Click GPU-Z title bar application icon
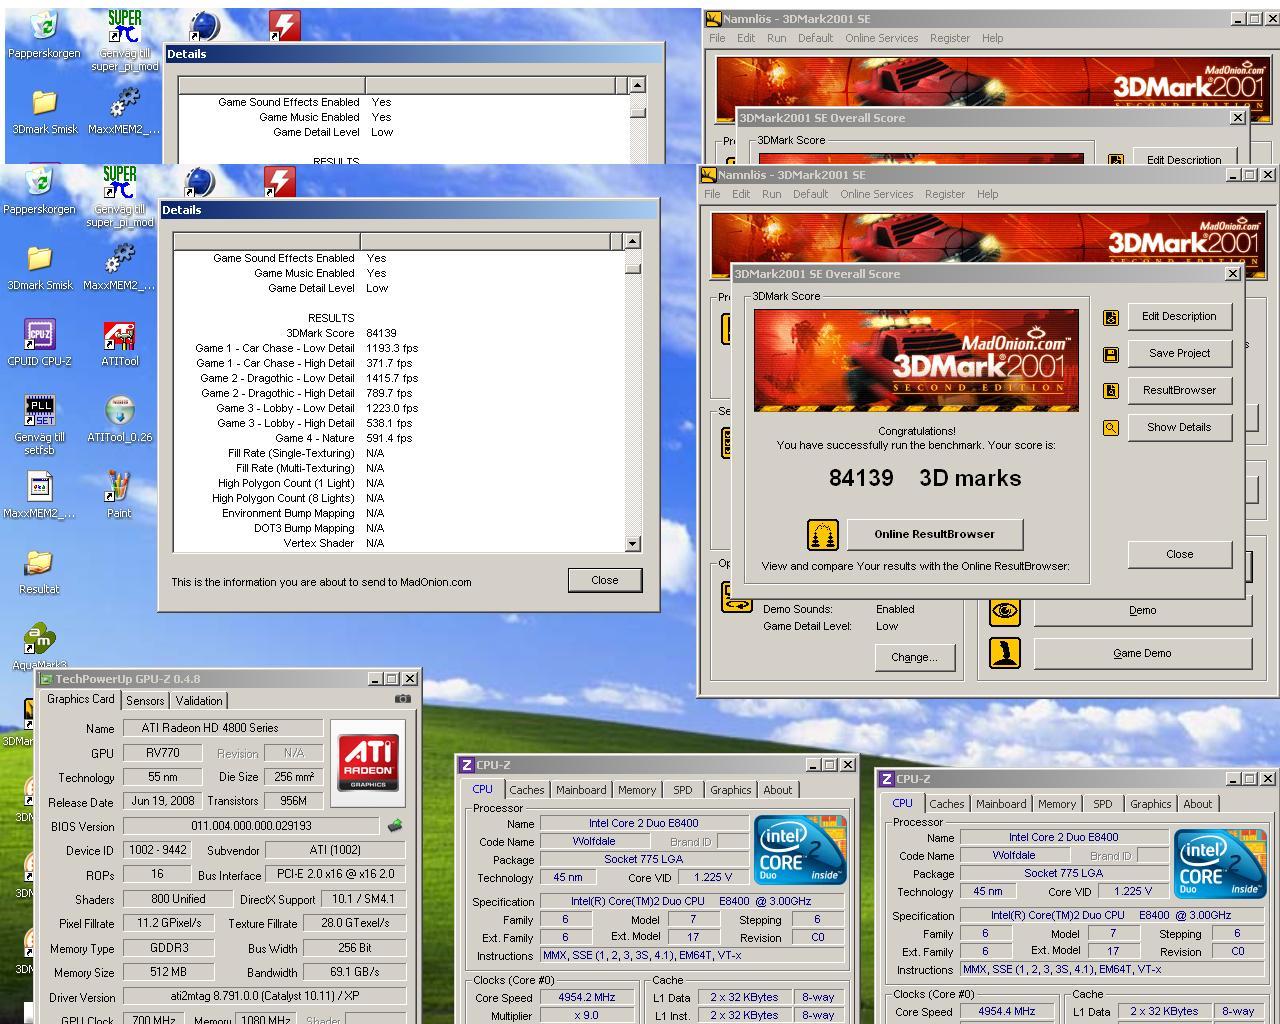Screen dimensions: 1280x1024 tap(45, 679)
